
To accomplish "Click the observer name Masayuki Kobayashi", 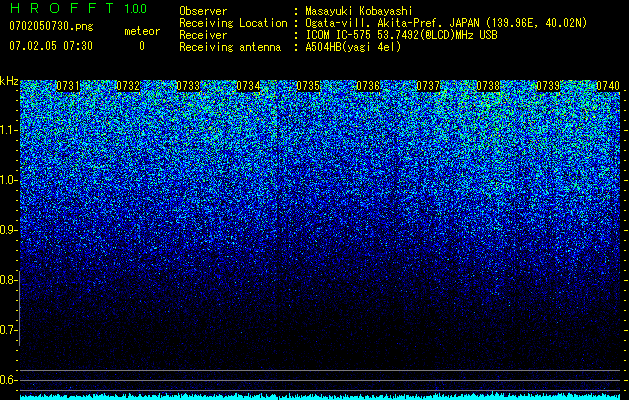I will click(359, 11).
